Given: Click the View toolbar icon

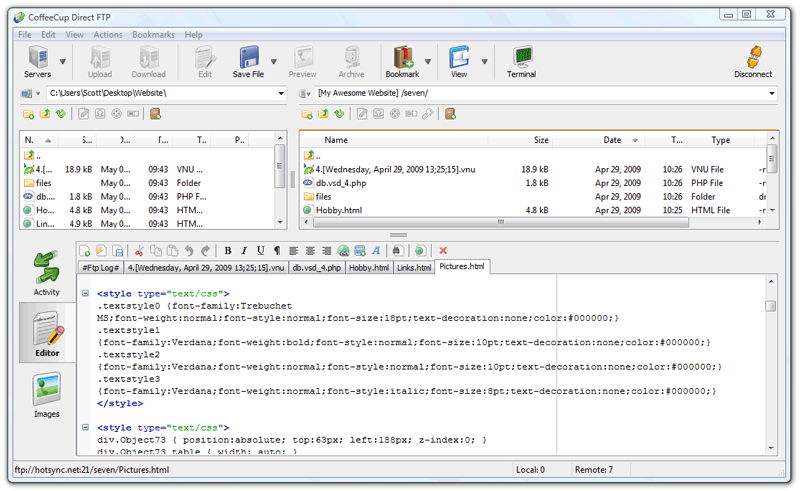Looking at the screenshot, I should pos(459,62).
